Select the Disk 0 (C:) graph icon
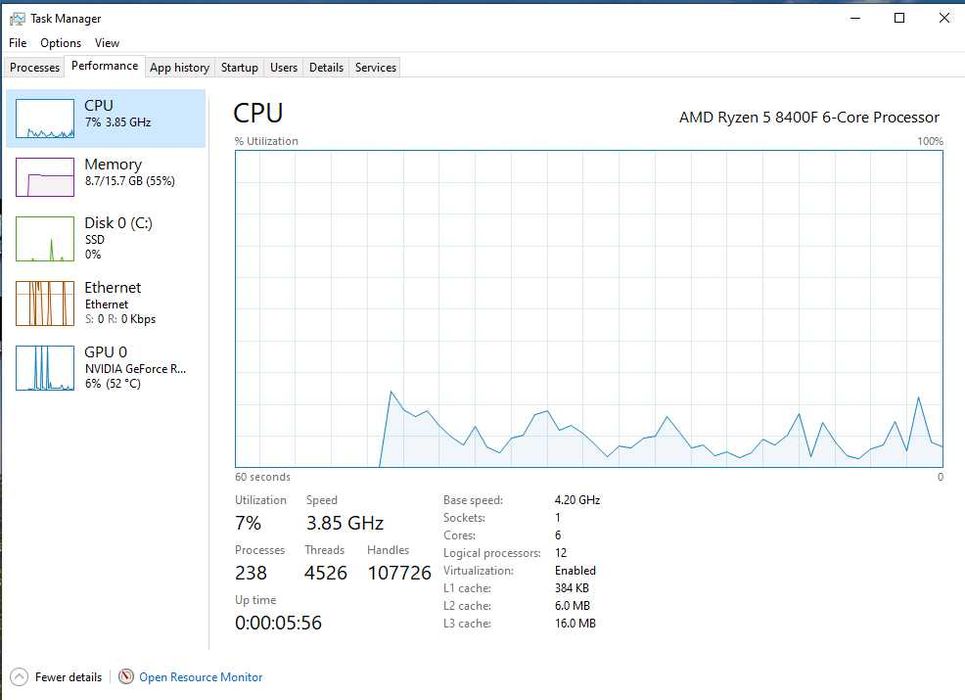The width and height of the screenshot is (965, 700). (45, 238)
